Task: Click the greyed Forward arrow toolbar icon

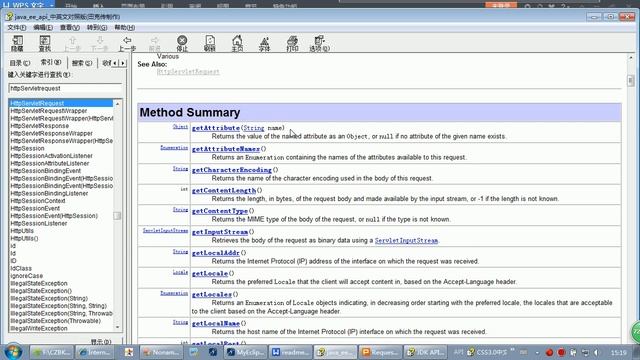Action: [x=154, y=43]
